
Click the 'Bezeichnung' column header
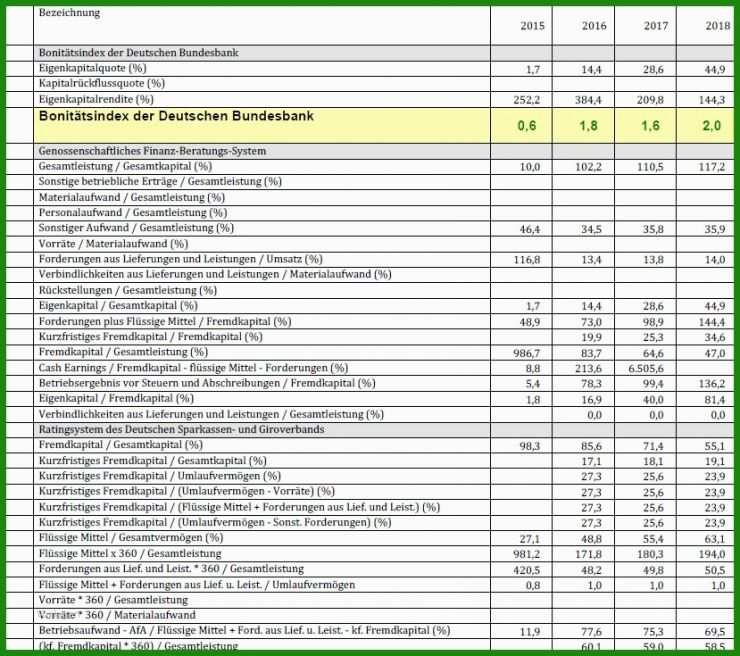(69, 13)
